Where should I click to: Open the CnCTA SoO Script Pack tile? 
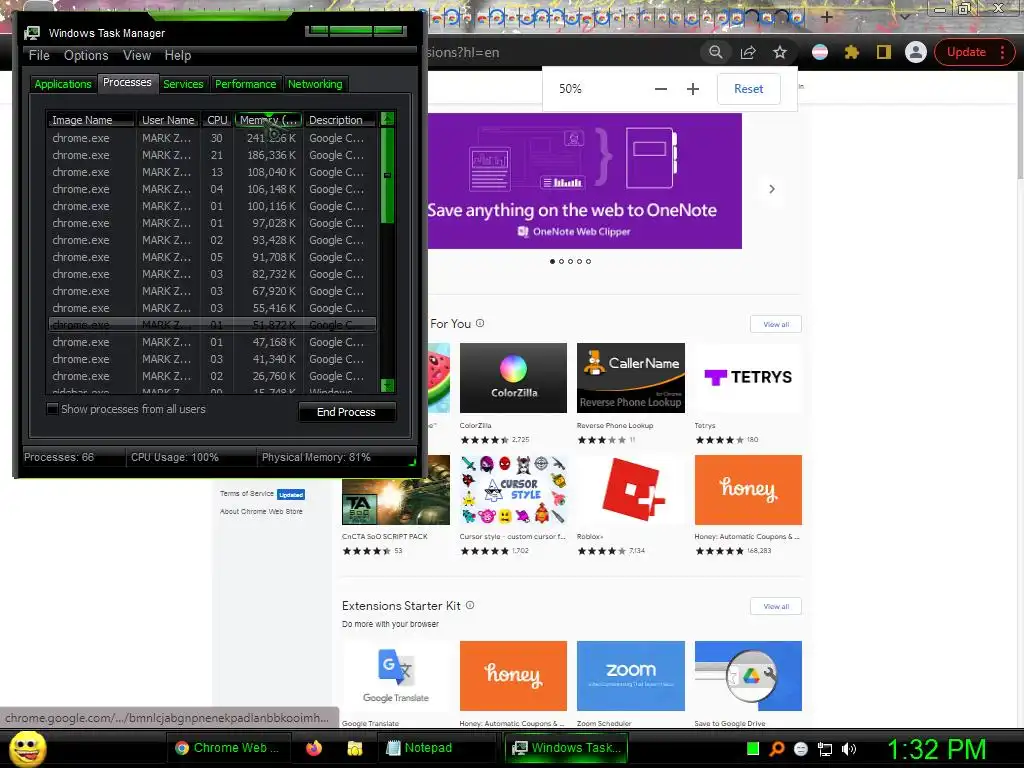click(x=396, y=490)
